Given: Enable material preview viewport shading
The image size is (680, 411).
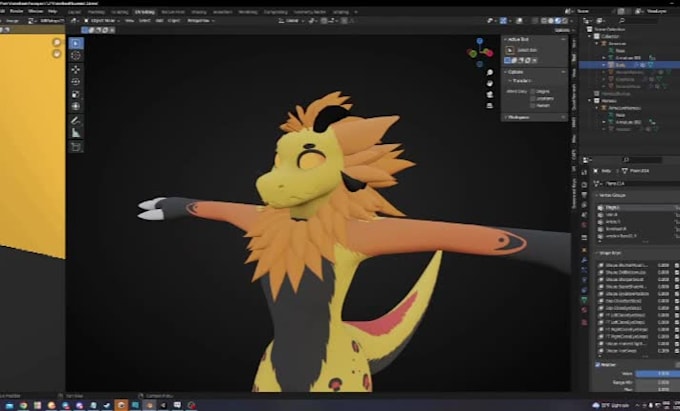Looking at the screenshot, I should click(558, 20).
